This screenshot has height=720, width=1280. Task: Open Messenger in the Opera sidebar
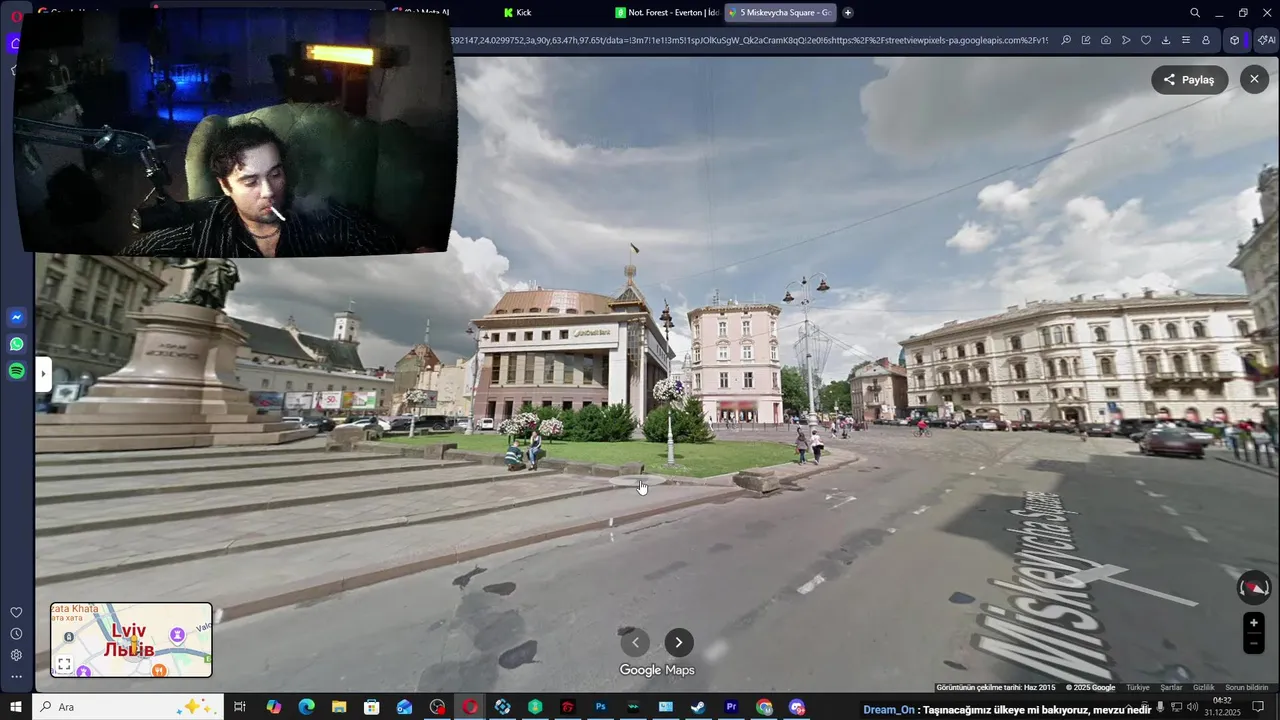pos(17,317)
